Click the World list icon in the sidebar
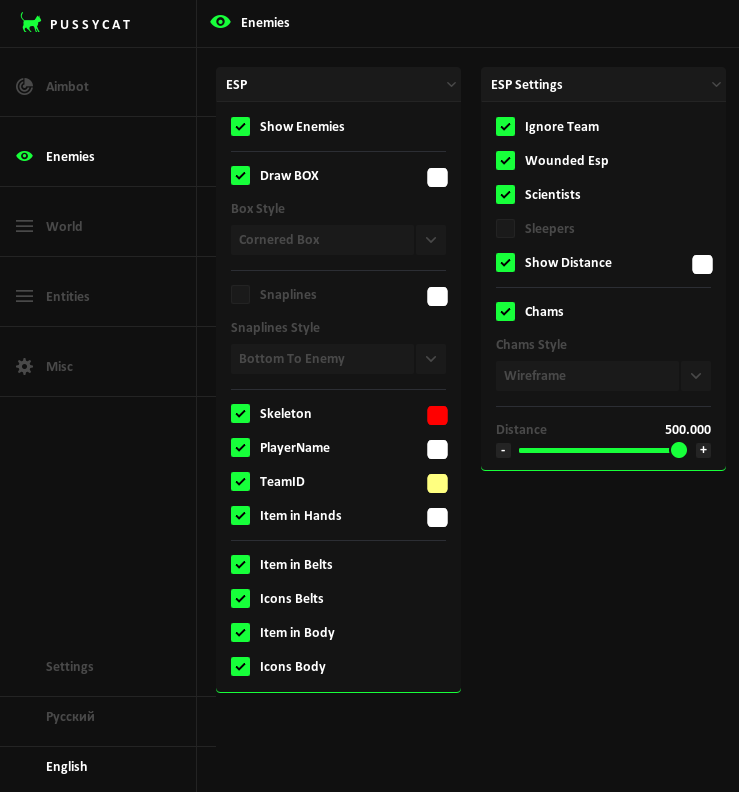Screen dimensions: 739x792 point(24,226)
